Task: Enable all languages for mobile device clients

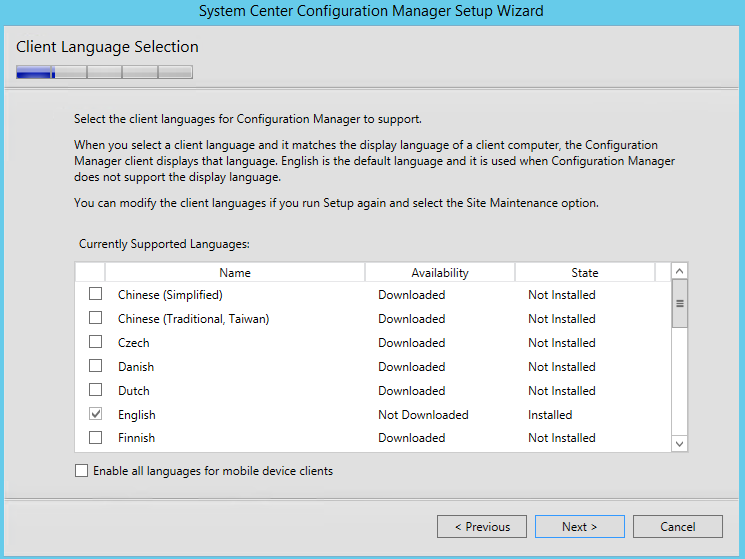Action: pyautogui.click(x=82, y=471)
